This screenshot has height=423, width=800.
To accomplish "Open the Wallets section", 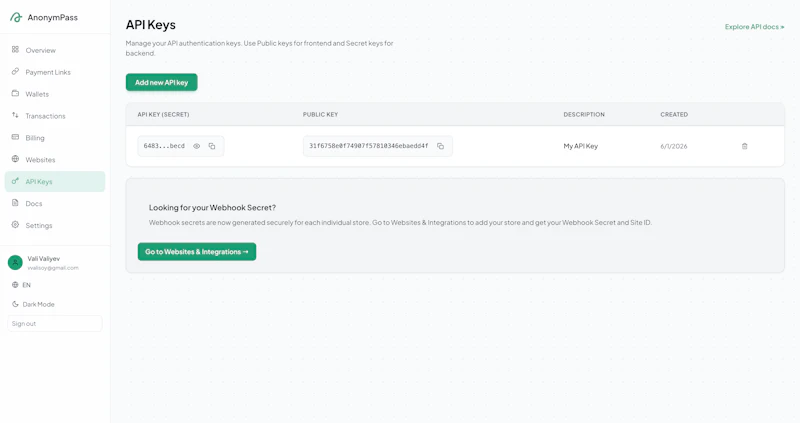I will (55, 94).
